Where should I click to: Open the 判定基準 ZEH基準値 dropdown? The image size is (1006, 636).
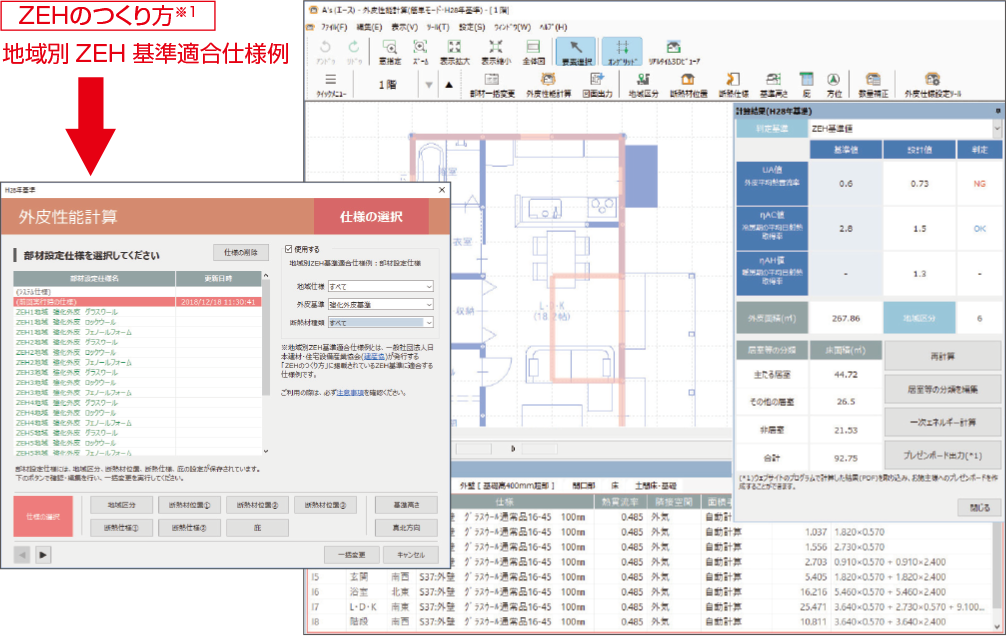(x=905, y=128)
